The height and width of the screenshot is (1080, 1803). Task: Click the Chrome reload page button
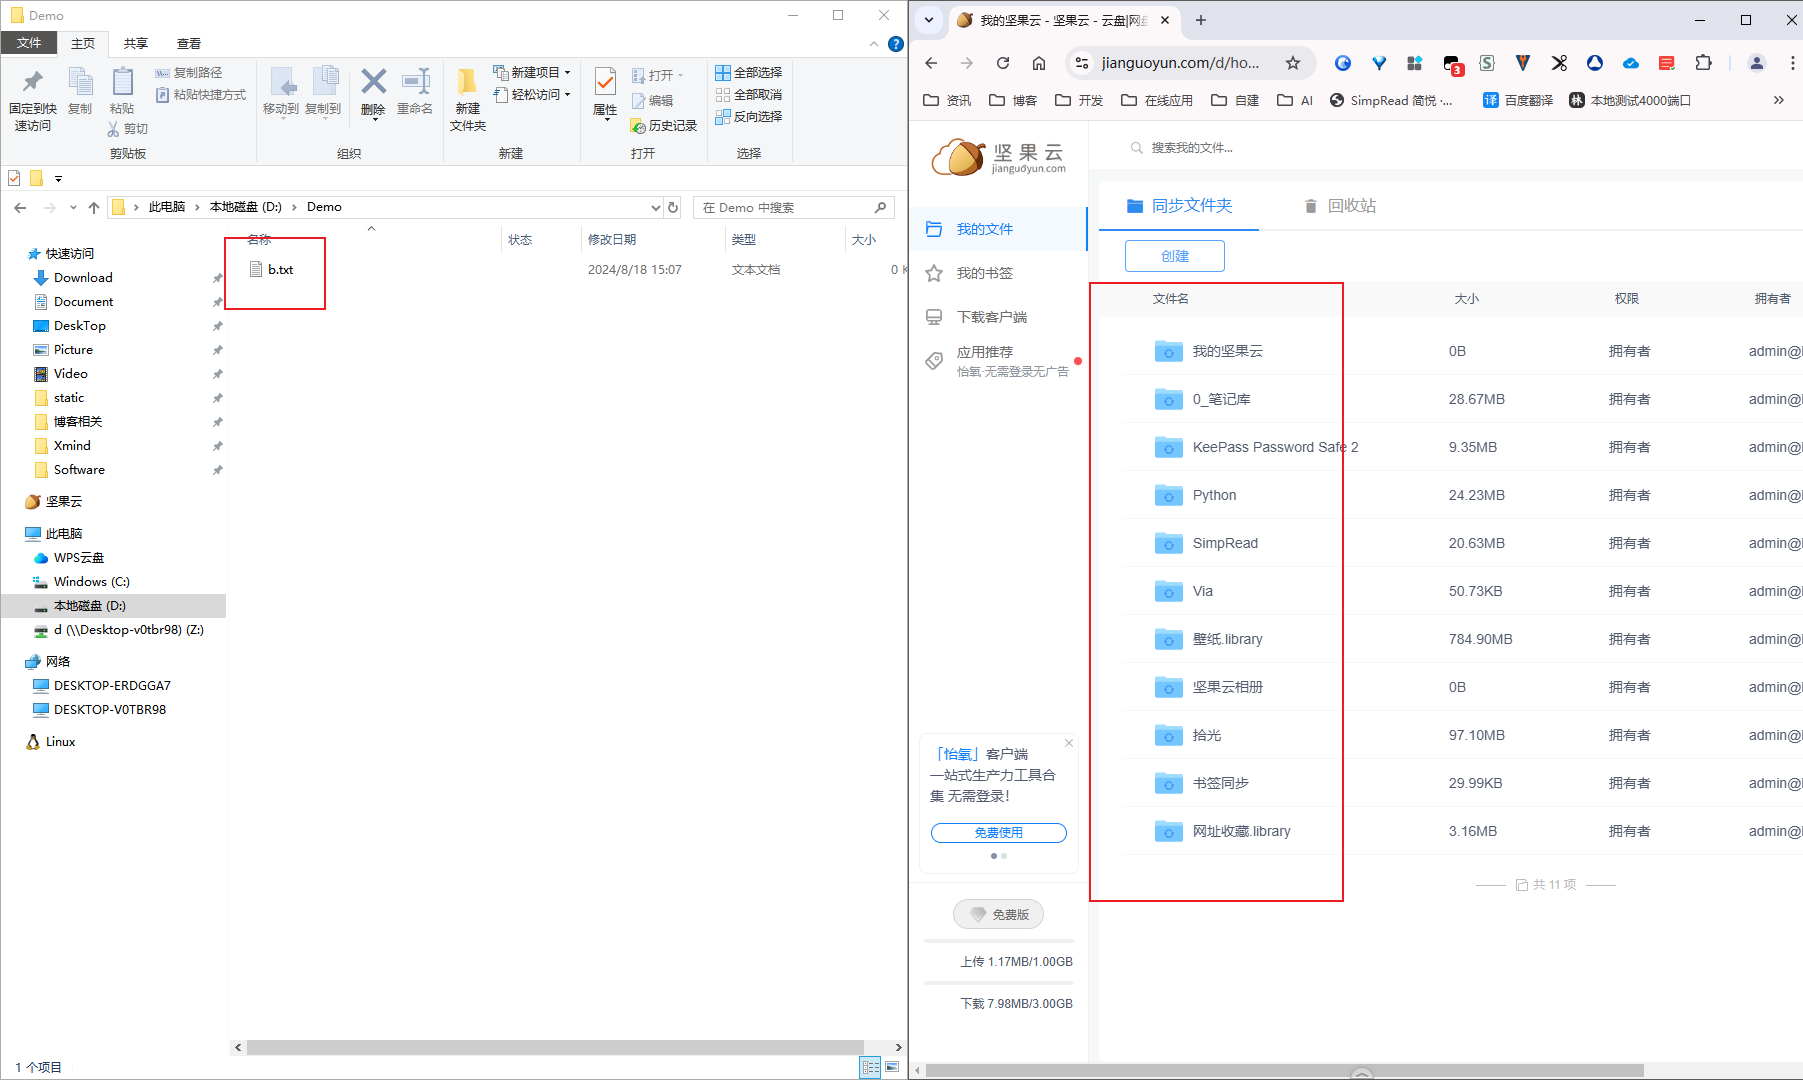1003,63
